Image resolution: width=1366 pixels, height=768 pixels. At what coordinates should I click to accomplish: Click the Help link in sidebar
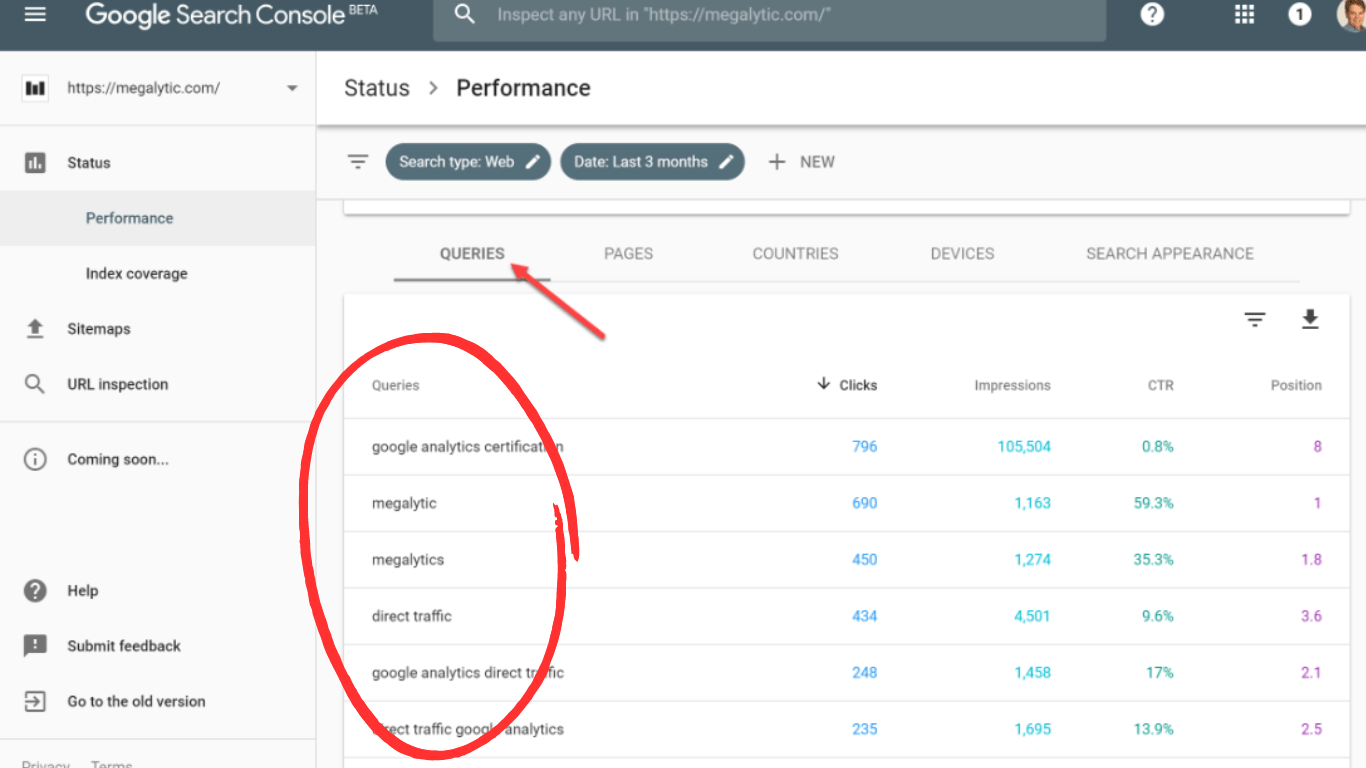[83, 591]
